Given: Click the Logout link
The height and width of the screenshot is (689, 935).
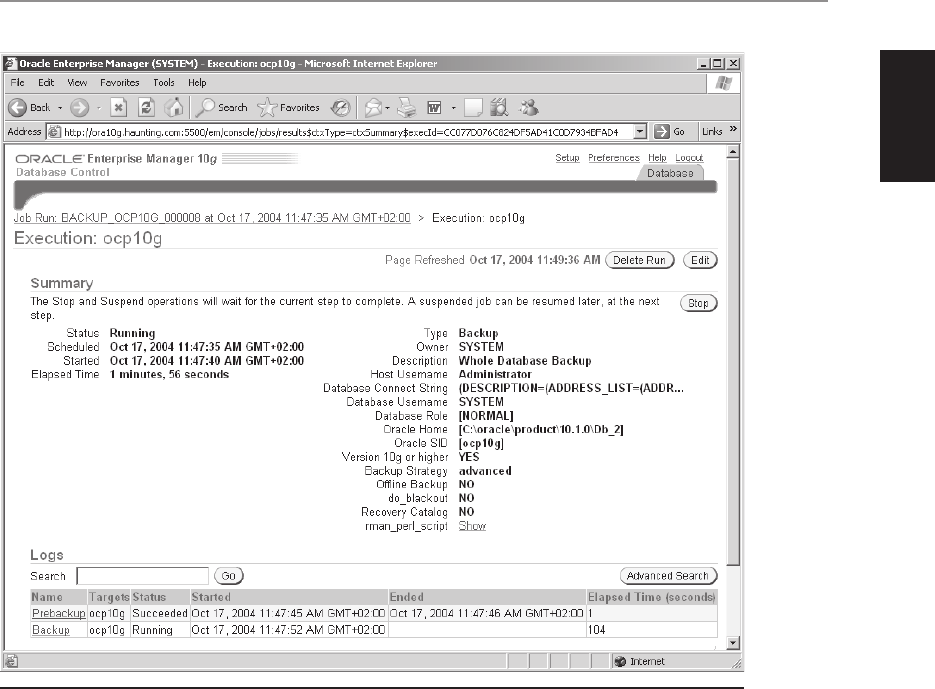Looking at the screenshot, I should click(689, 157).
